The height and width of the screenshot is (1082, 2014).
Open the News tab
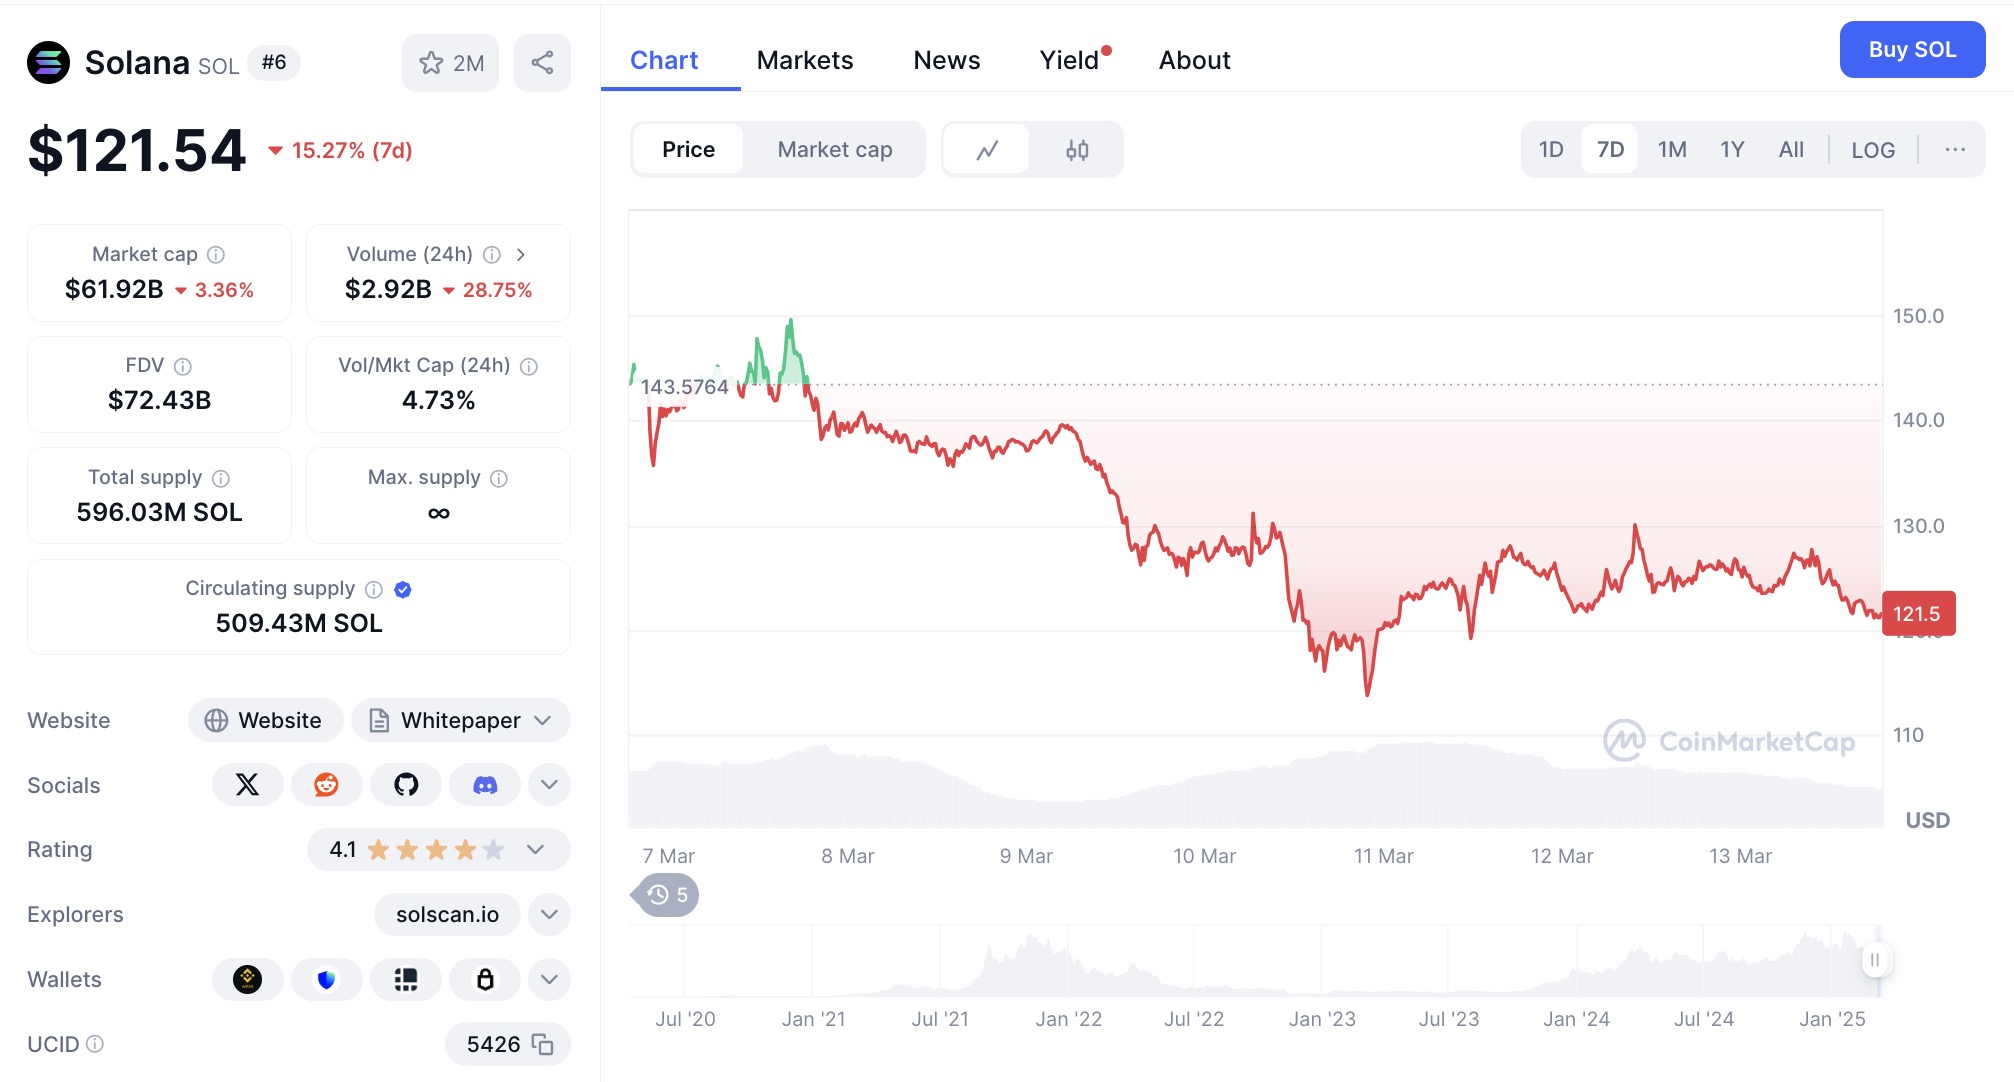947,60
